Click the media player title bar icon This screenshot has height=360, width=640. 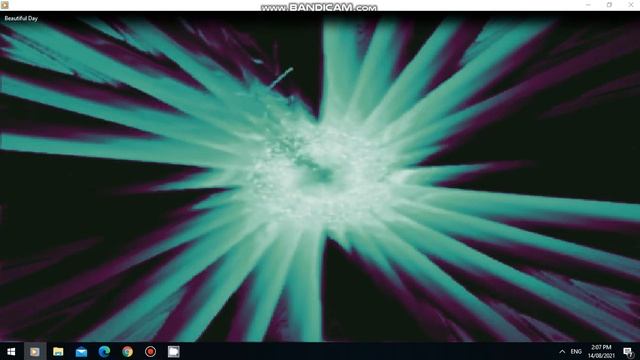click(x=4, y=5)
